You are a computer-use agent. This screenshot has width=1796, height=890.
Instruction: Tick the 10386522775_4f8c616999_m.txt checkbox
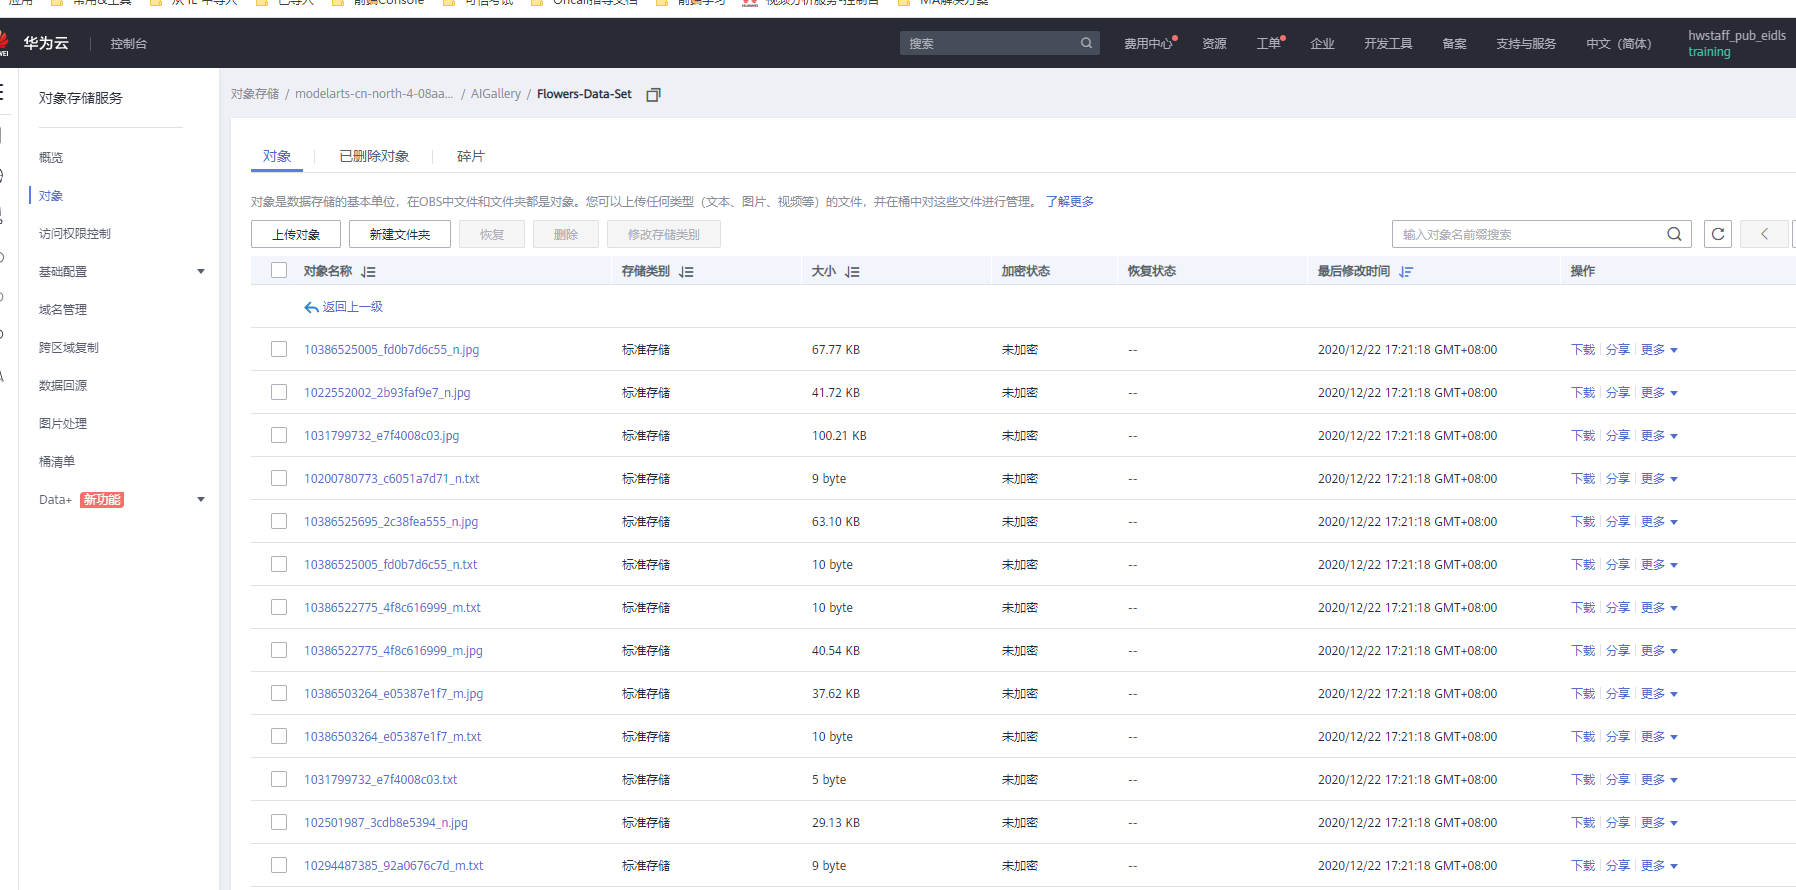pyautogui.click(x=279, y=607)
